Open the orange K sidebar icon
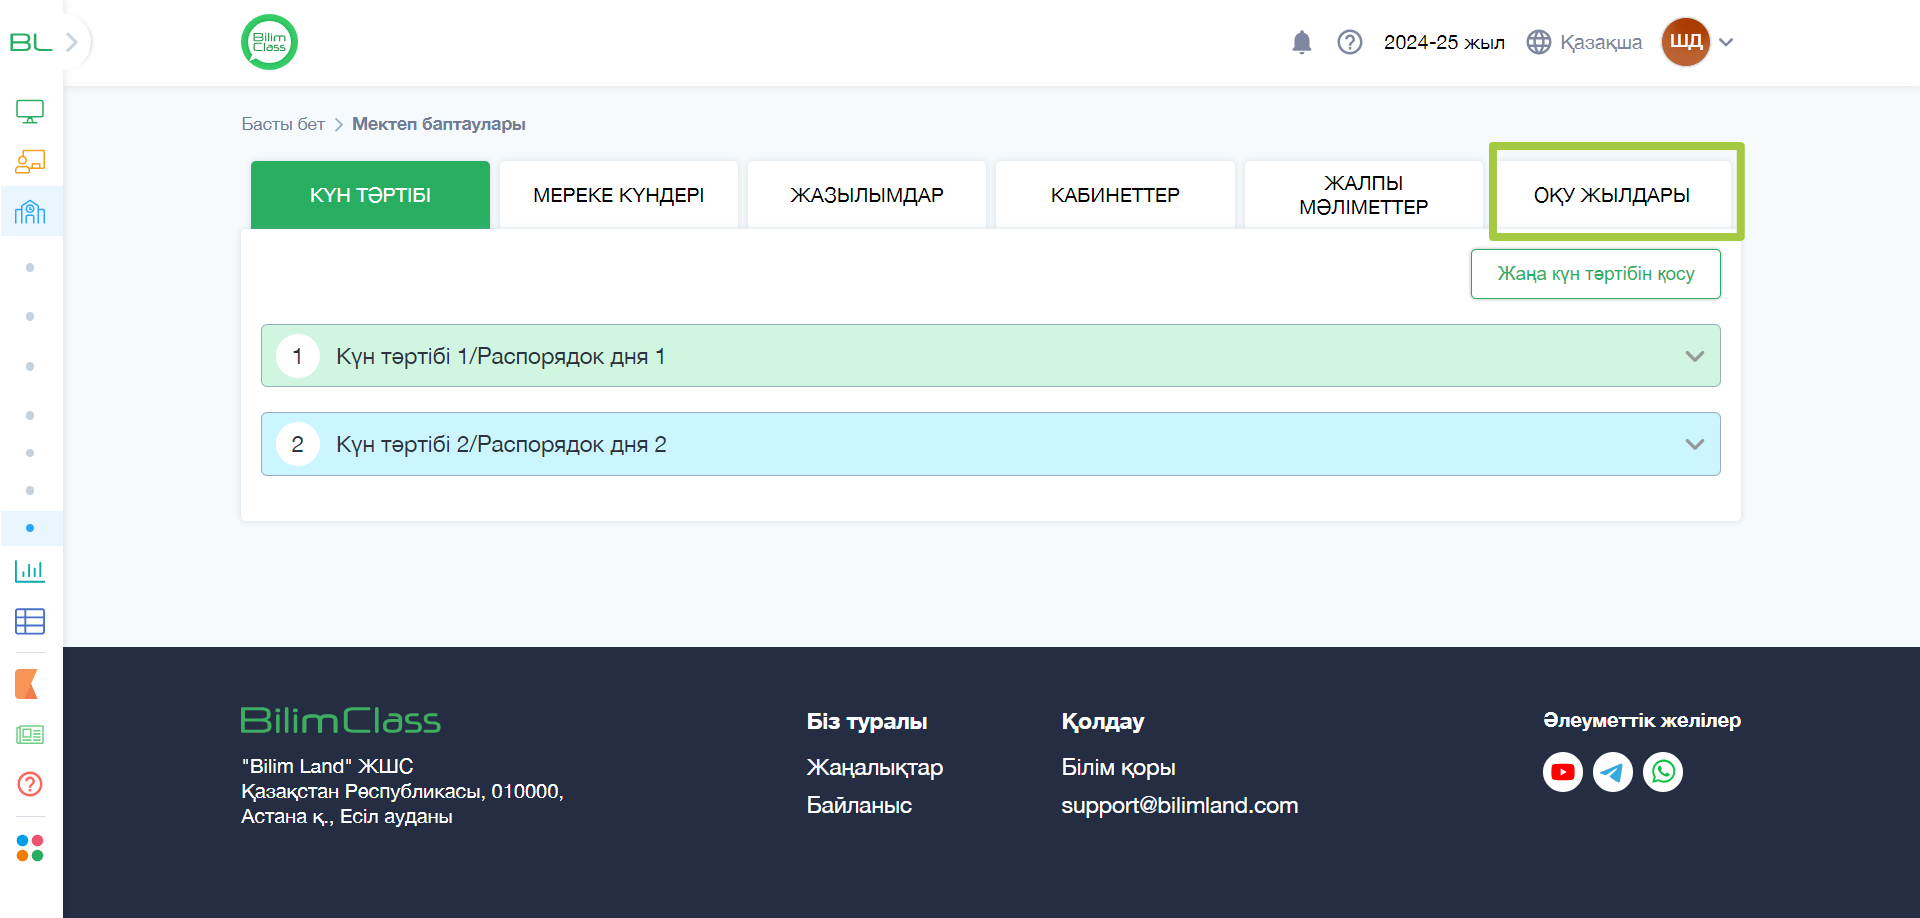 27,684
